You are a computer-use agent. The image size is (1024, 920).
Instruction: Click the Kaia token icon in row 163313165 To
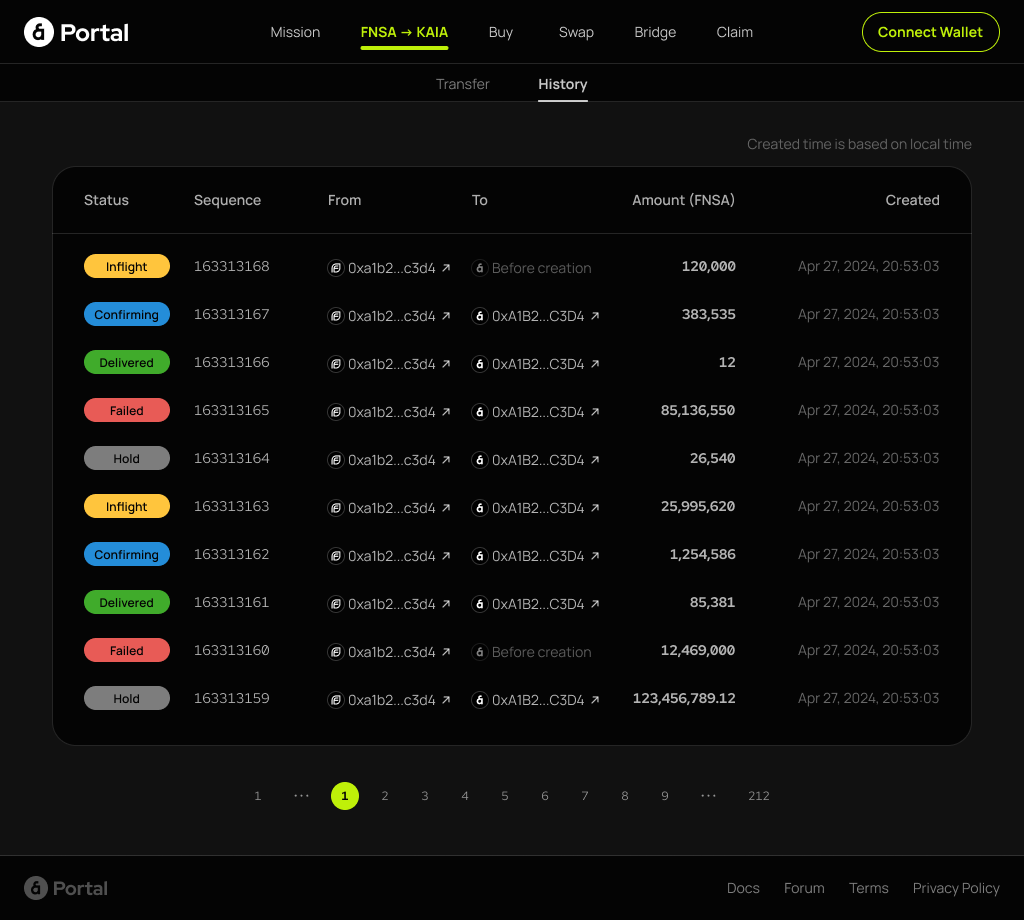480,412
